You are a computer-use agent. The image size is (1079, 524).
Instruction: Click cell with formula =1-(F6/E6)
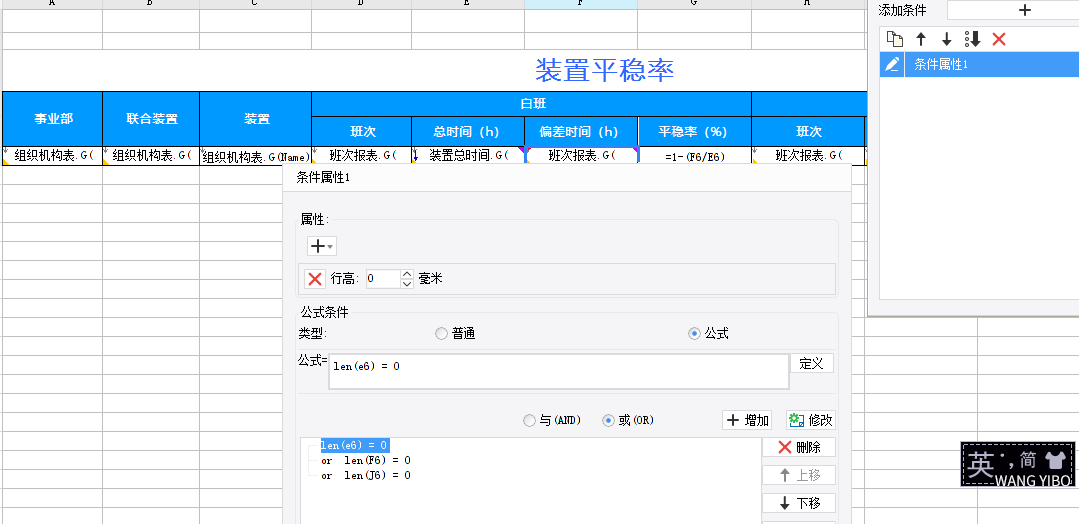[x=694, y=156]
